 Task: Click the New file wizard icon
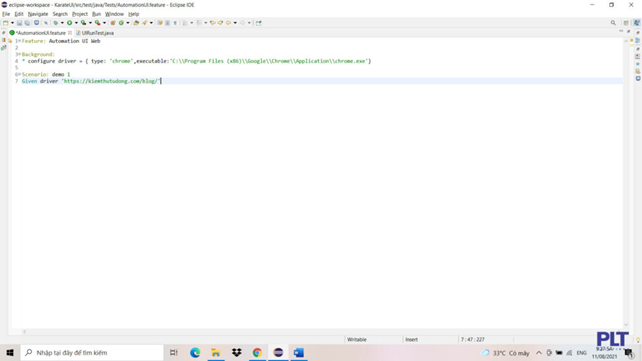click(x=6, y=23)
